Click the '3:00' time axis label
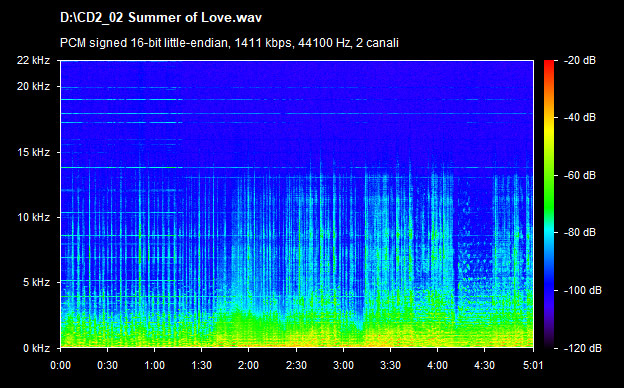624x388 pixels. [343, 365]
